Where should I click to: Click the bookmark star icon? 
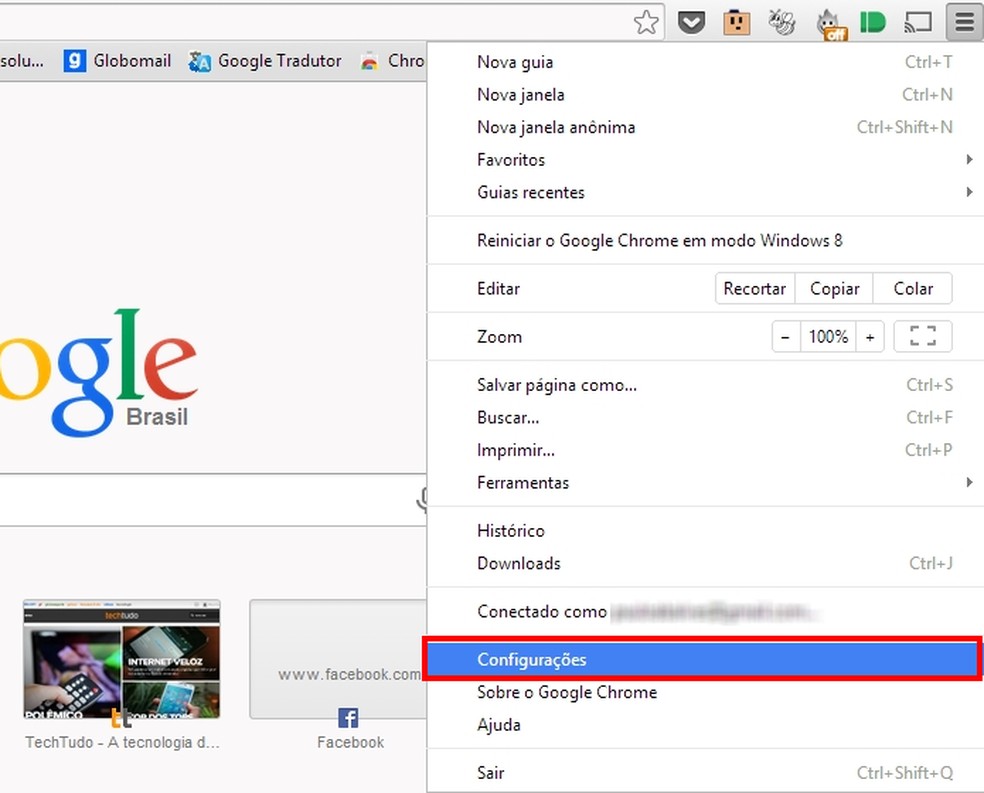(x=646, y=21)
